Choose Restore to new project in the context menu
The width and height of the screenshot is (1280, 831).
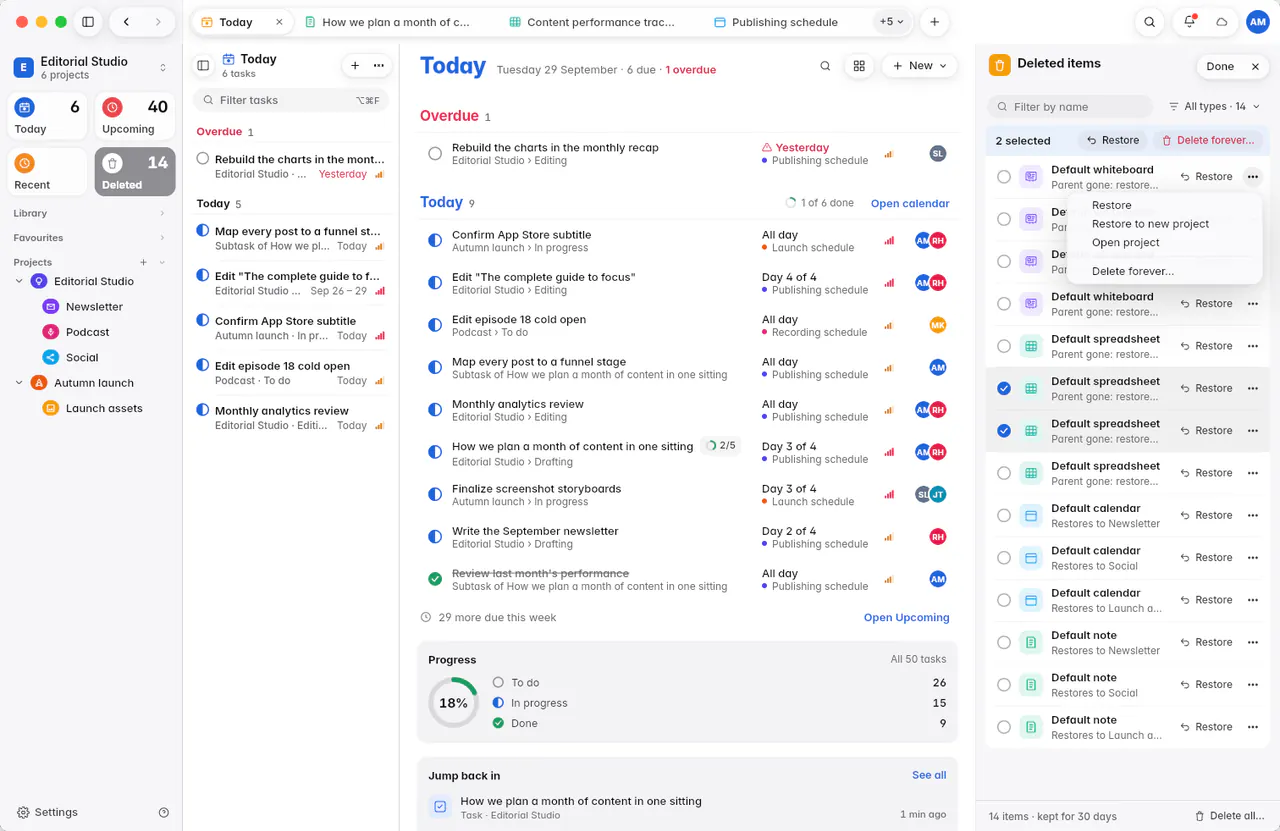pyautogui.click(x=1150, y=224)
